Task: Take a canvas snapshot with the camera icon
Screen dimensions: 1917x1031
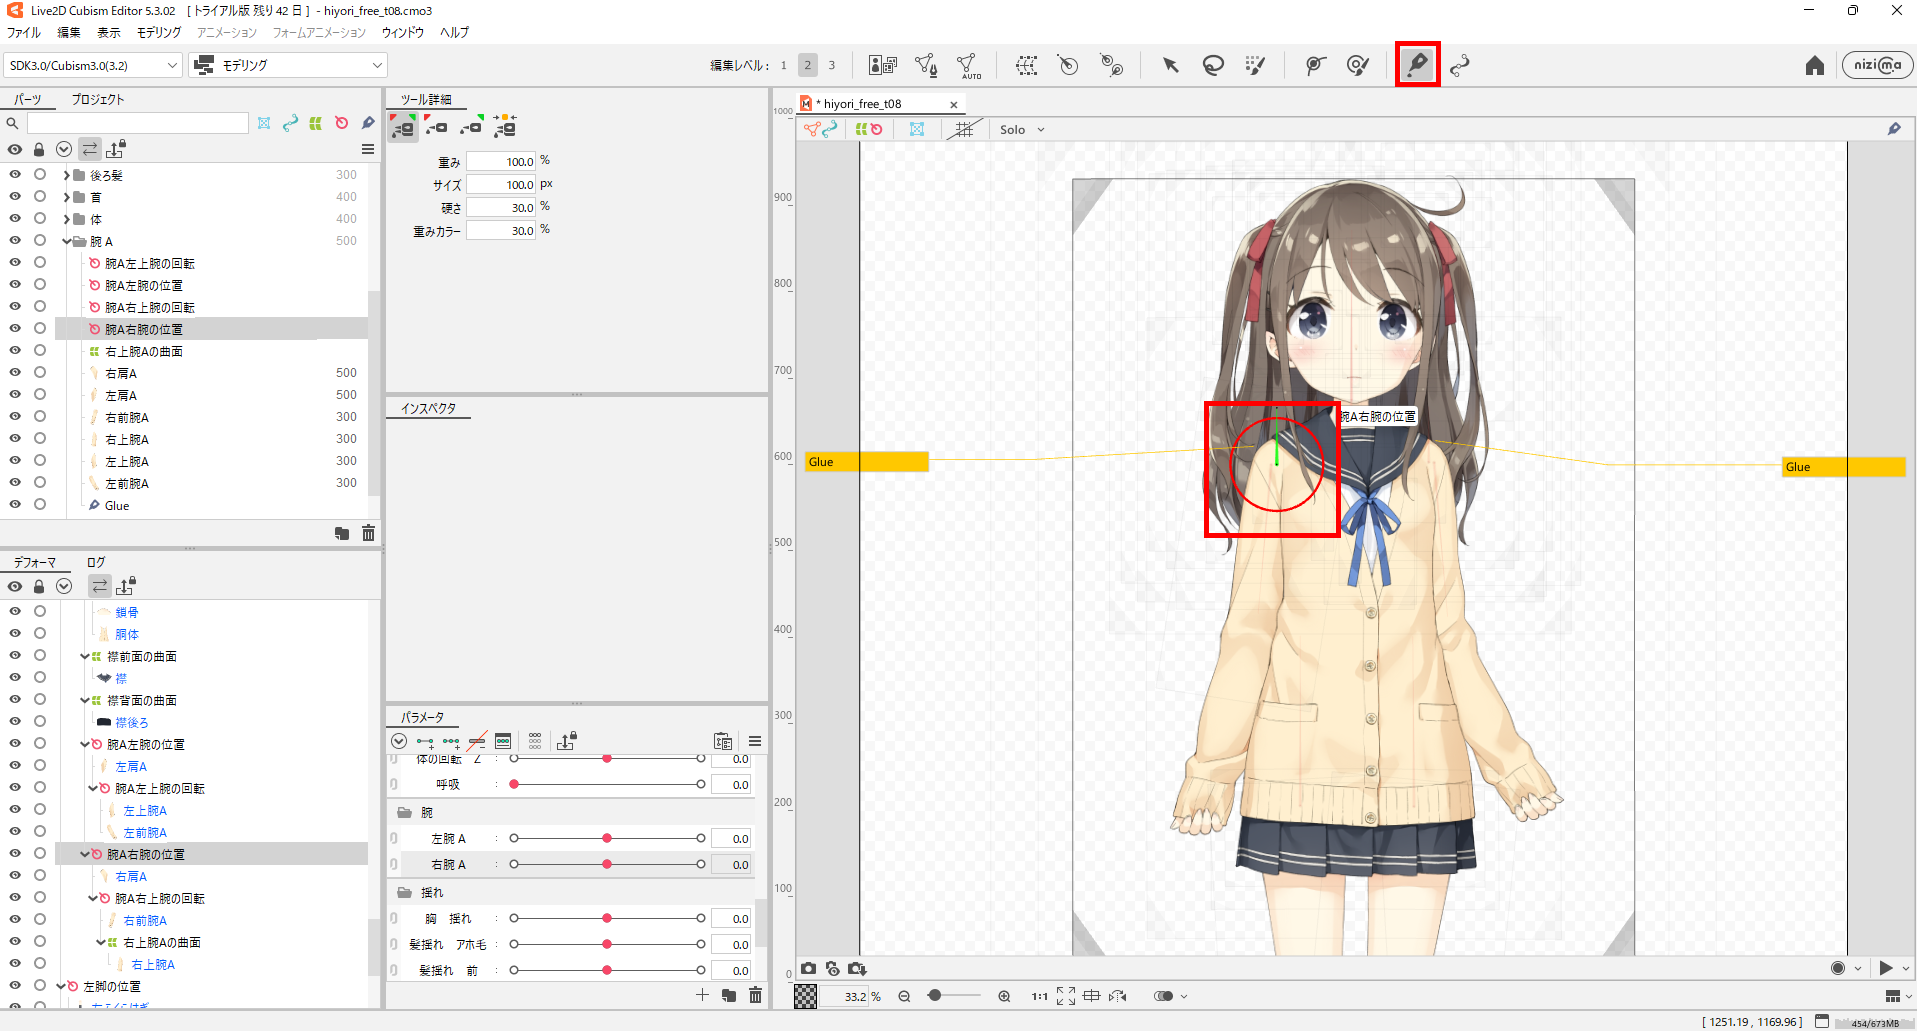Action: pos(808,968)
